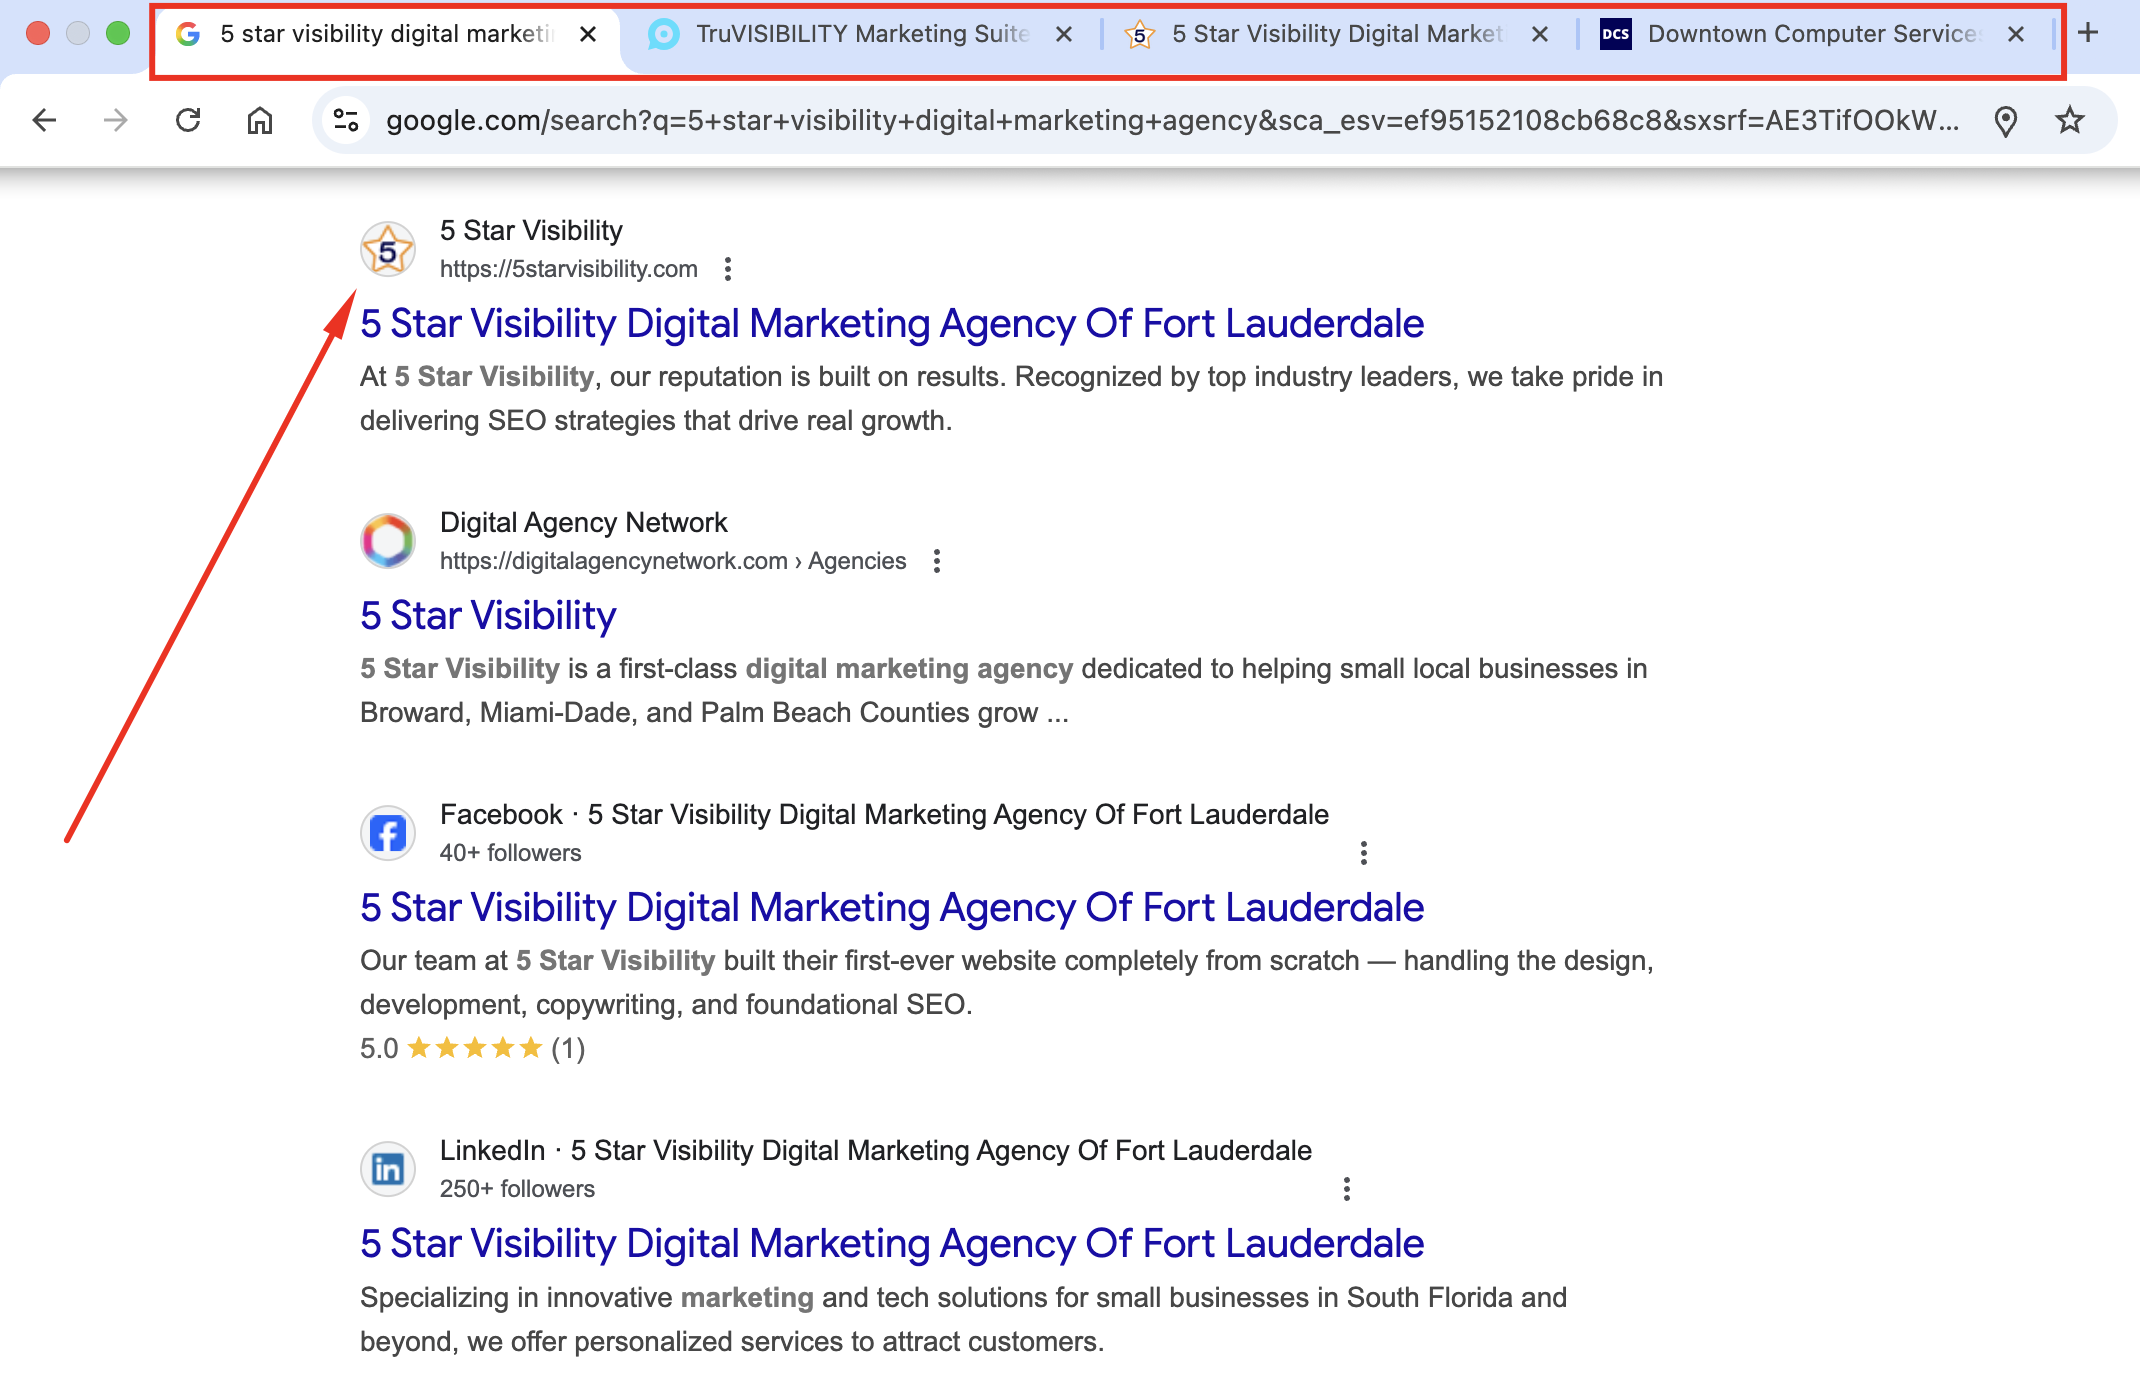The width and height of the screenshot is (2140, 1380).
Task: Switch to TruVISIBILITY Marketing Suite tab
Action: [x=860, y=34]
